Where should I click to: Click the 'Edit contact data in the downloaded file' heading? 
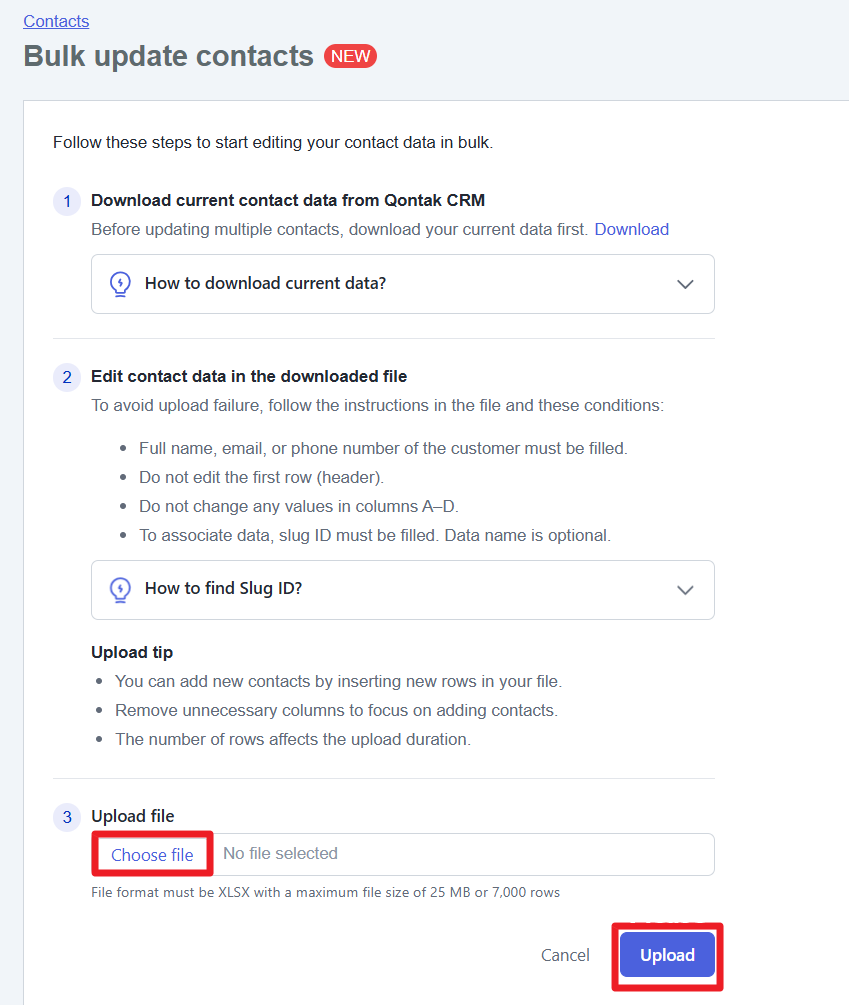249,376
